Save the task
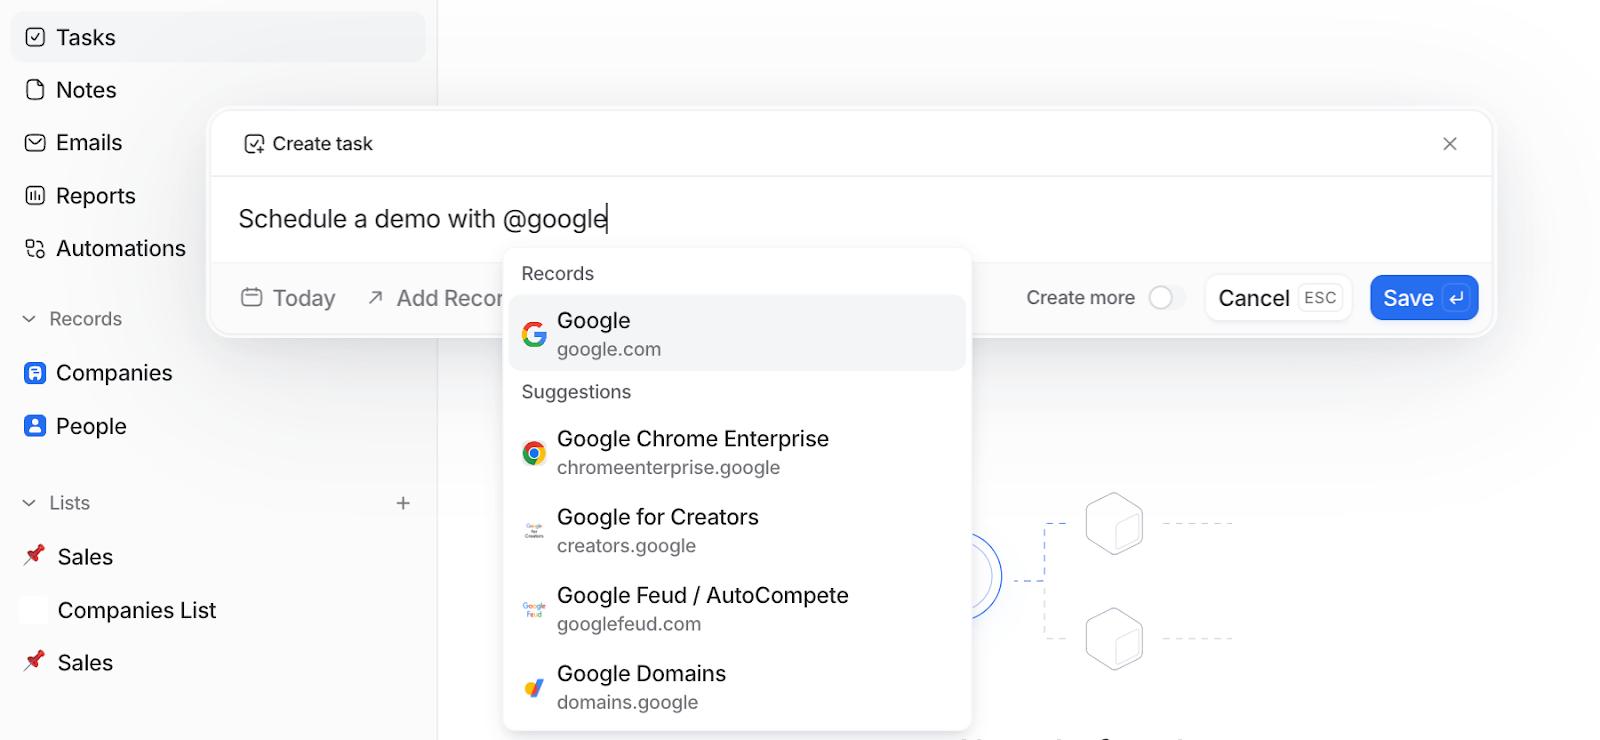 tap(1424, 298)
